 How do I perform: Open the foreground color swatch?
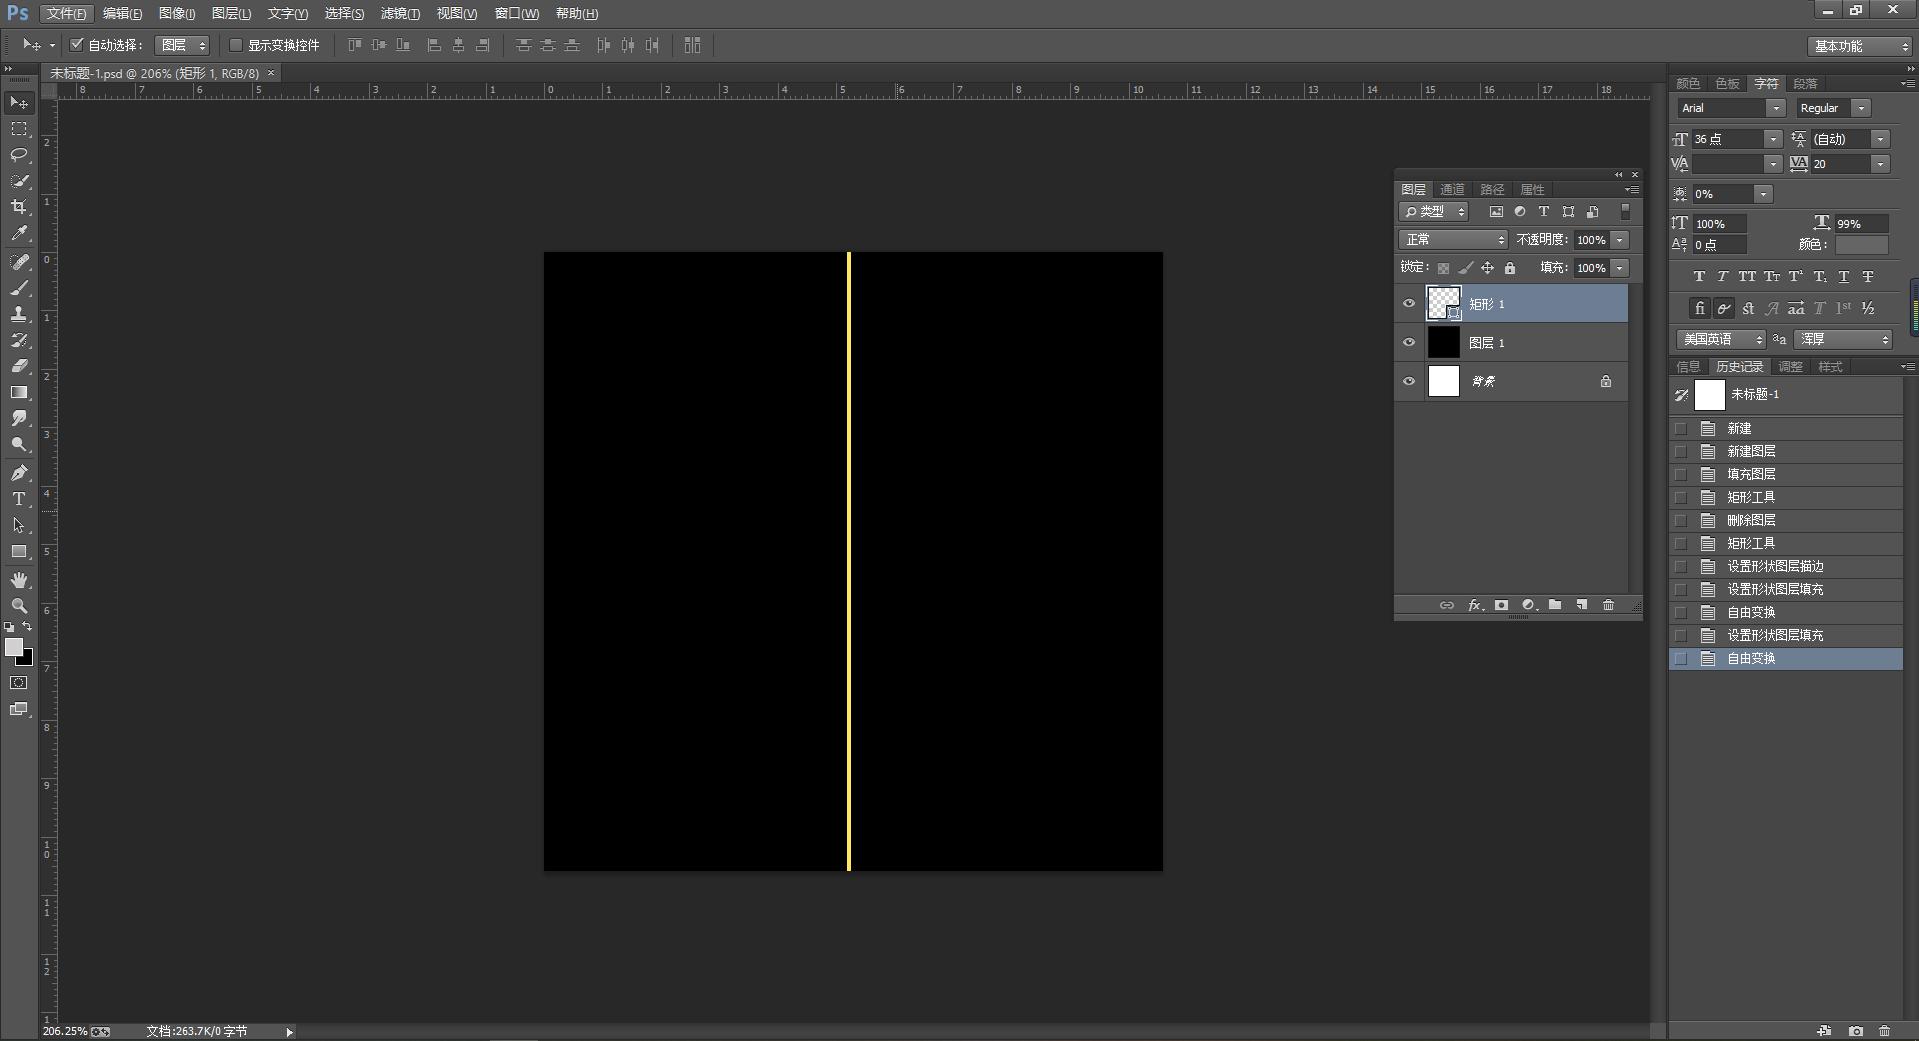(x=14, y=647)
